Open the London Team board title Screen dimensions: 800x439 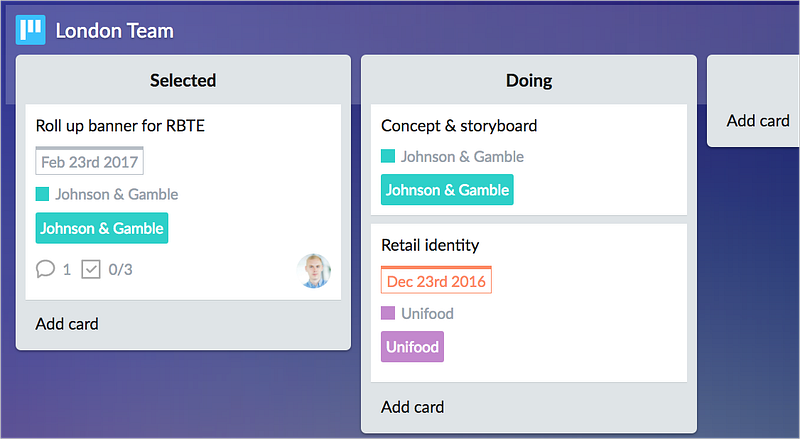tap(114, 31)
